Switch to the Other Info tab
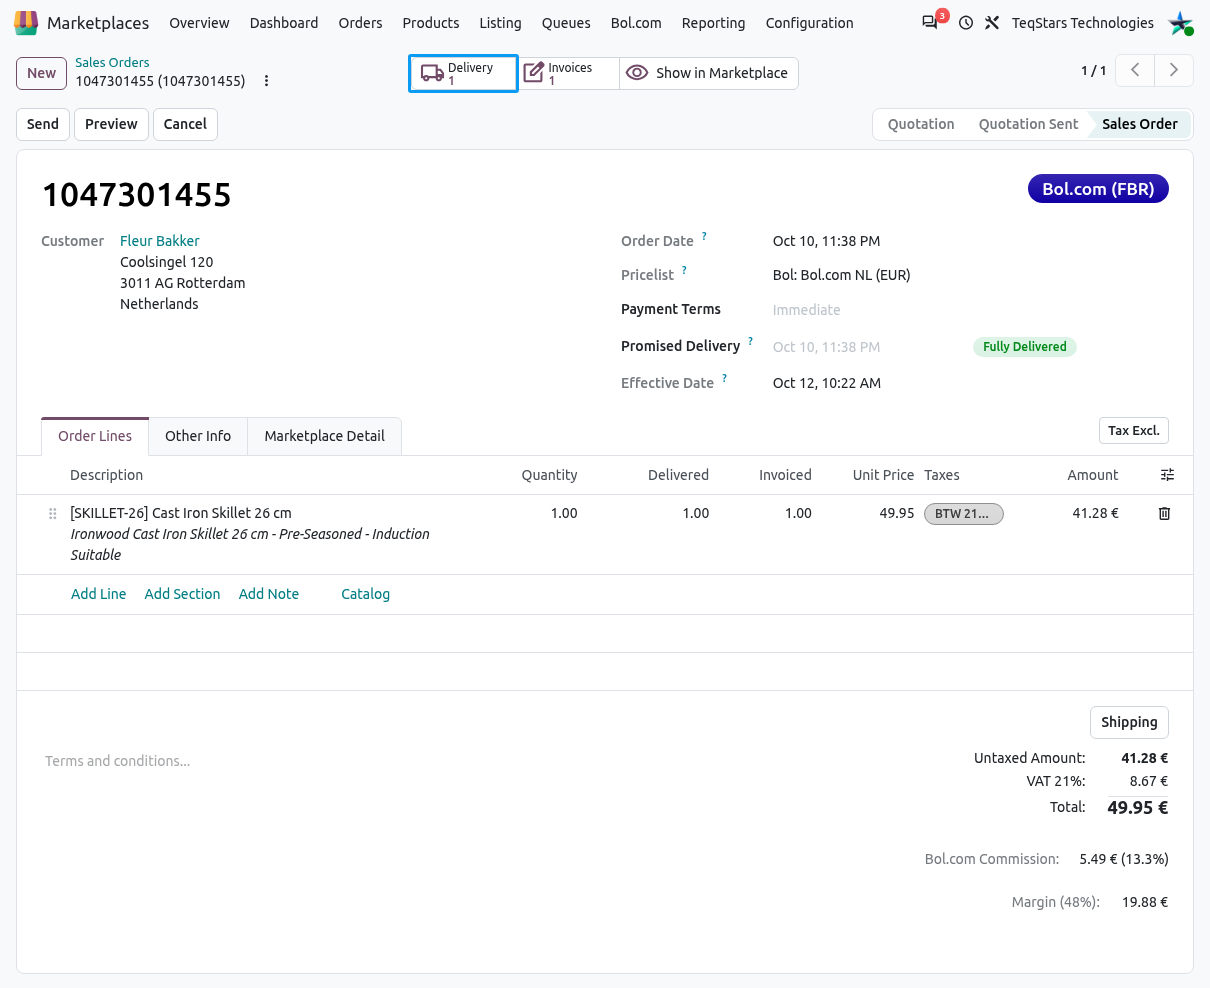 click(198, 436)
